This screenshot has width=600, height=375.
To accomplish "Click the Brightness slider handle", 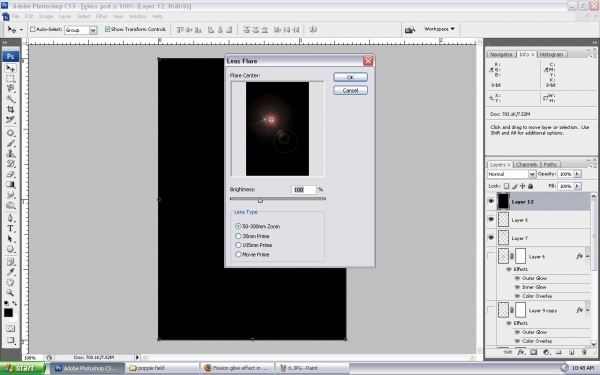I will point(260,200).
